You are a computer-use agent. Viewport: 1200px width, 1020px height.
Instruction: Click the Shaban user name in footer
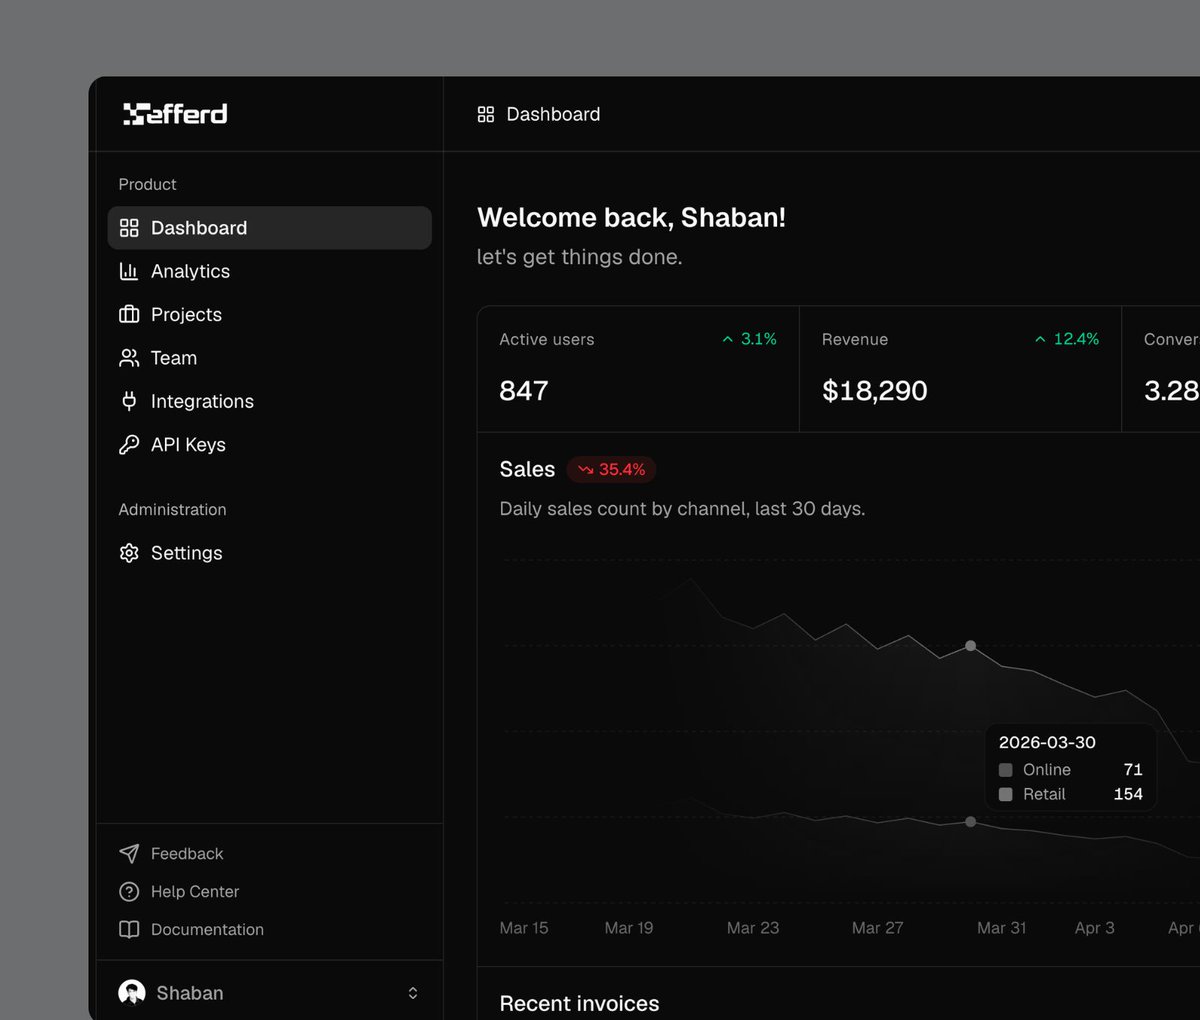pyautogui.click(x=190, y=993)
